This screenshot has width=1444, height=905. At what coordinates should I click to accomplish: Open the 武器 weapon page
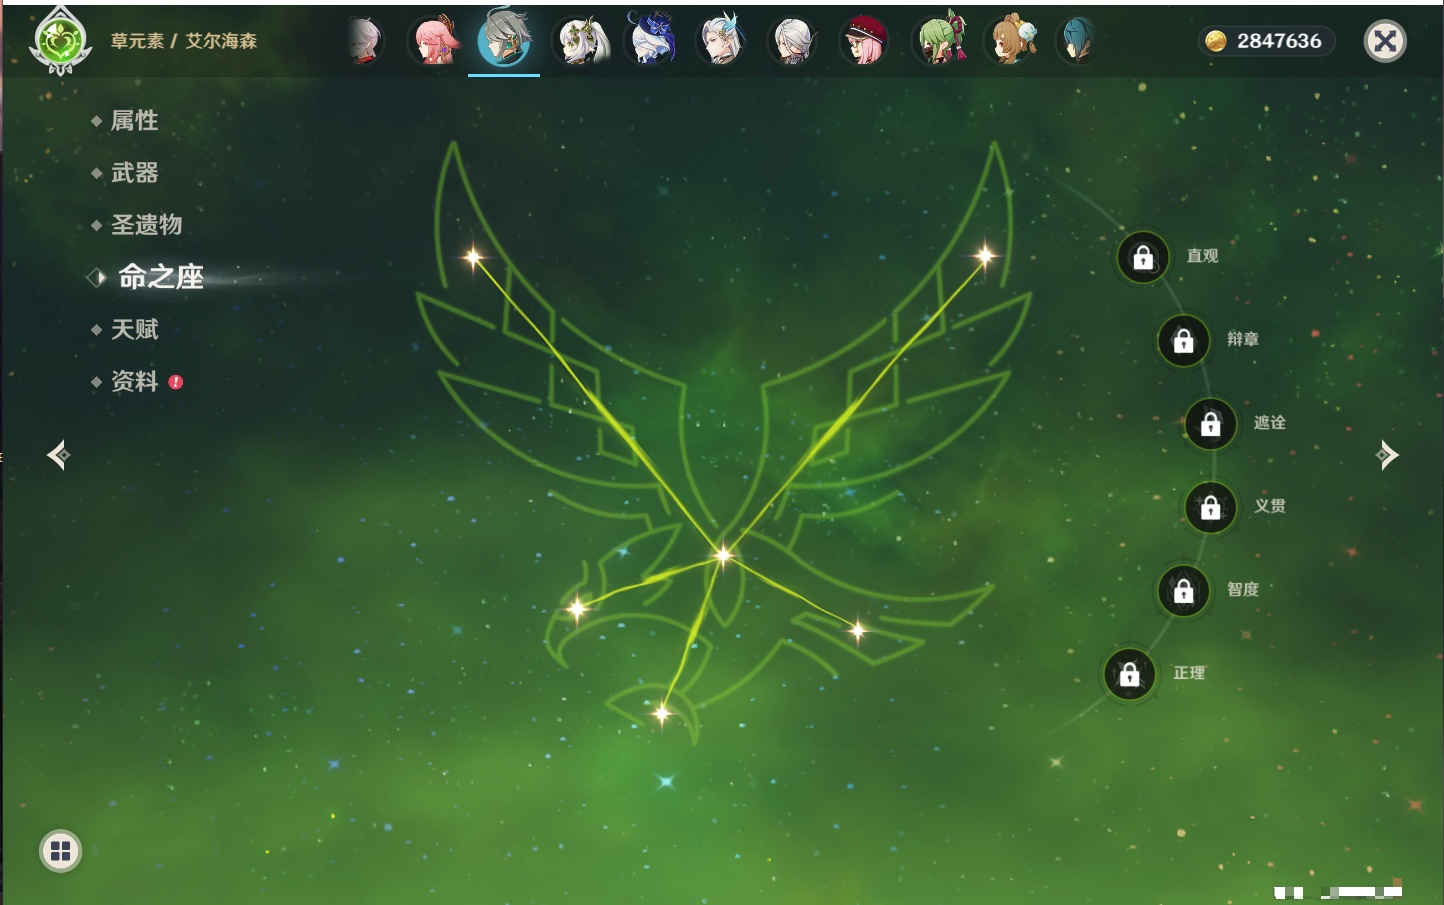tap(134, 173)
